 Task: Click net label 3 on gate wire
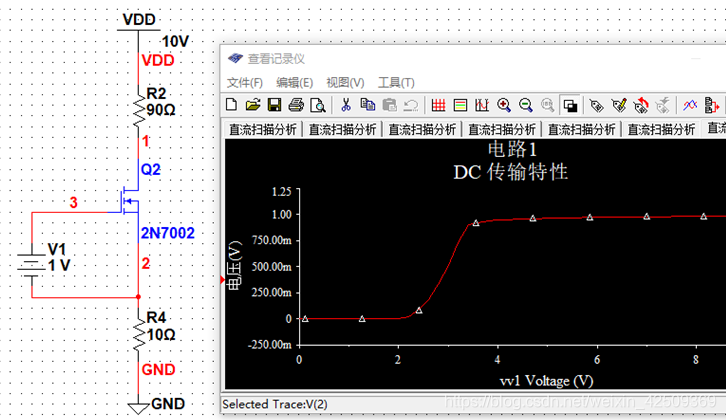click(x=73, y=202)
